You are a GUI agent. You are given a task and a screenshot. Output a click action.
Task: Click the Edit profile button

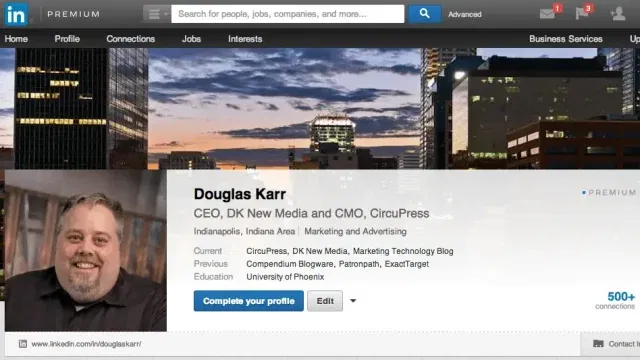[325, 301]
